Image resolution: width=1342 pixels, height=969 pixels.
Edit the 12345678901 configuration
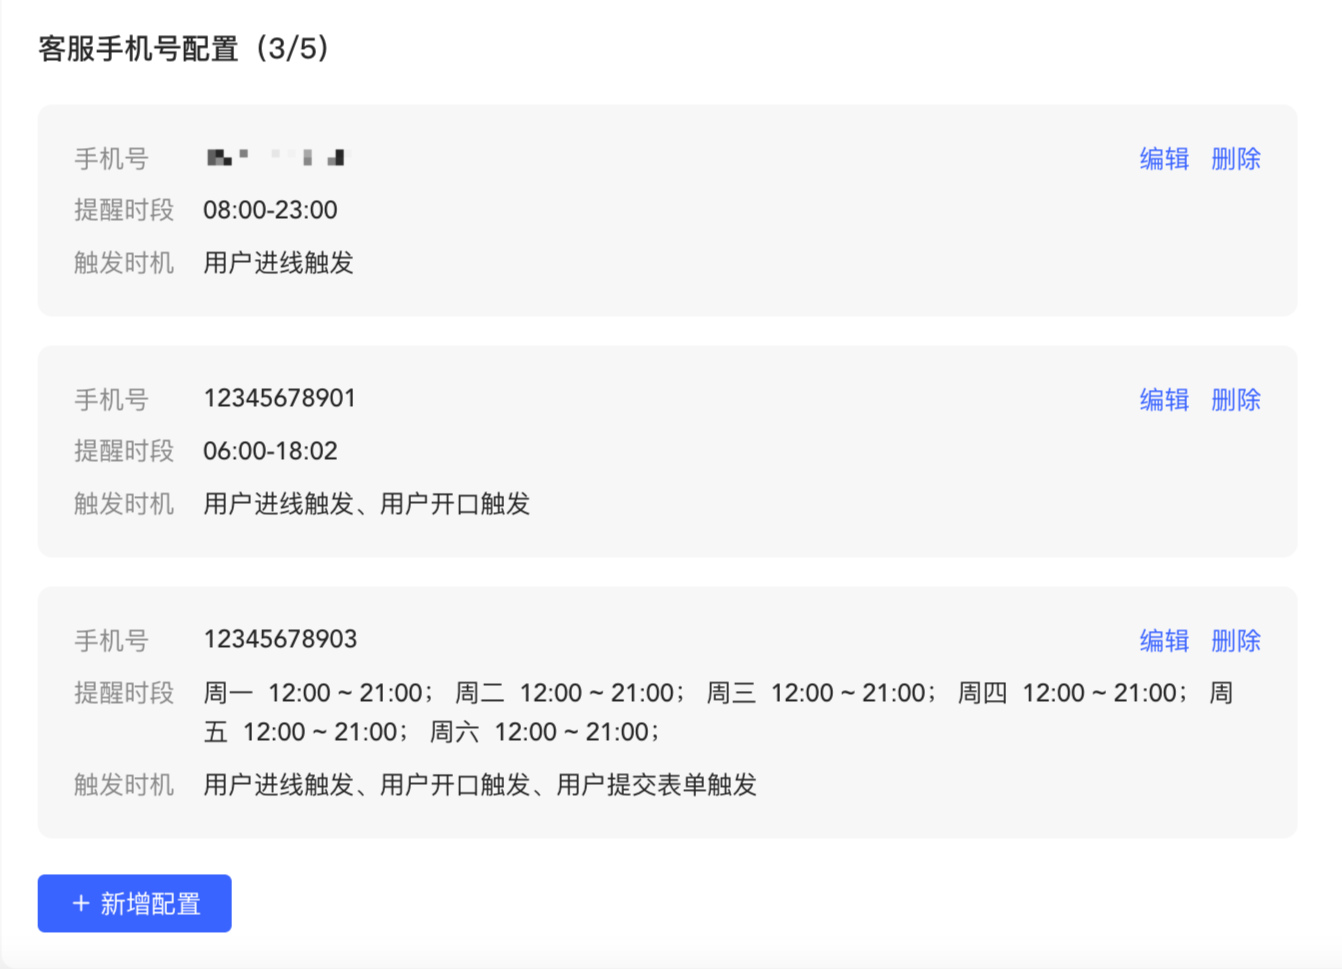(x=1164, y=399)
